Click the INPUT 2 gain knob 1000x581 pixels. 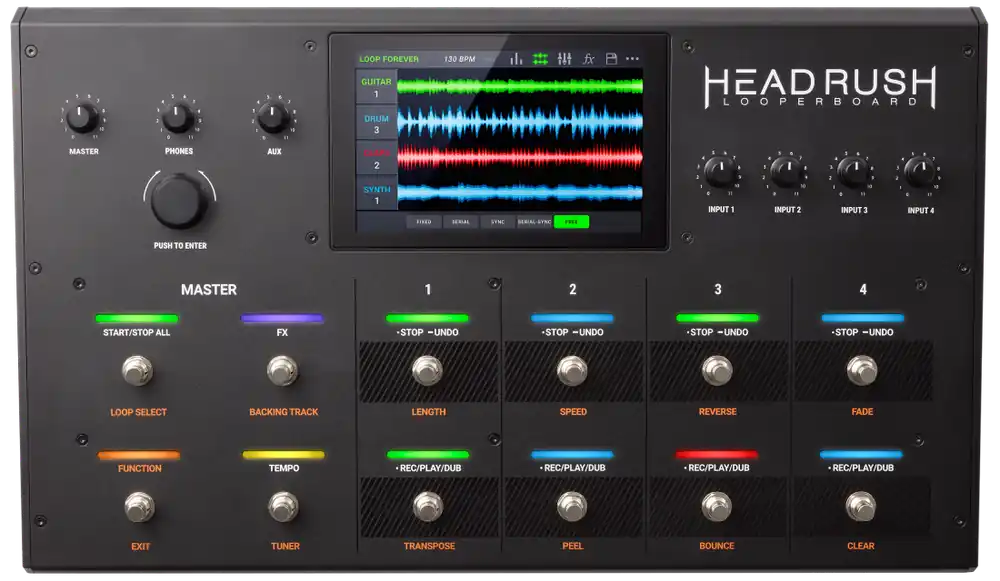tap(786, 172)
